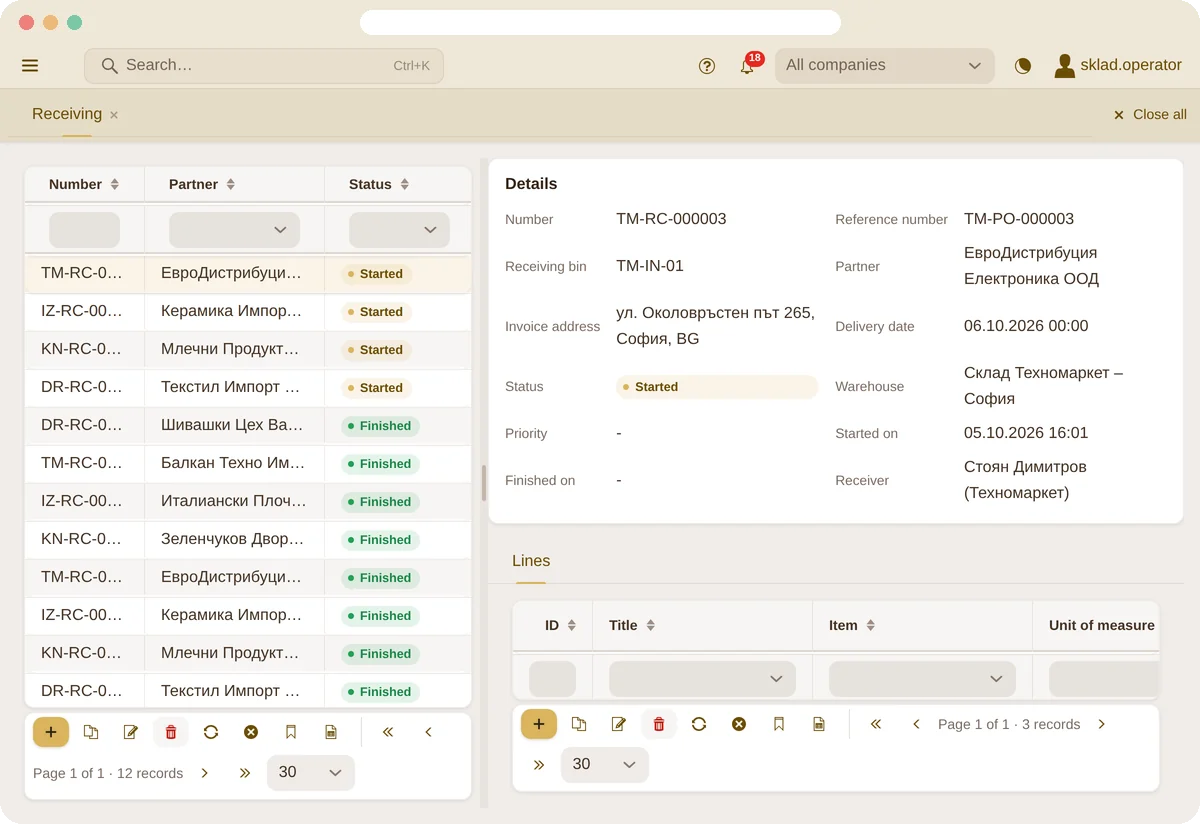Image resolution: width=1200 pixels, height=824 pixels.
Task: Toggle the dark mode theme icon
Action: pyautogui.click(x=1022, y=66)
